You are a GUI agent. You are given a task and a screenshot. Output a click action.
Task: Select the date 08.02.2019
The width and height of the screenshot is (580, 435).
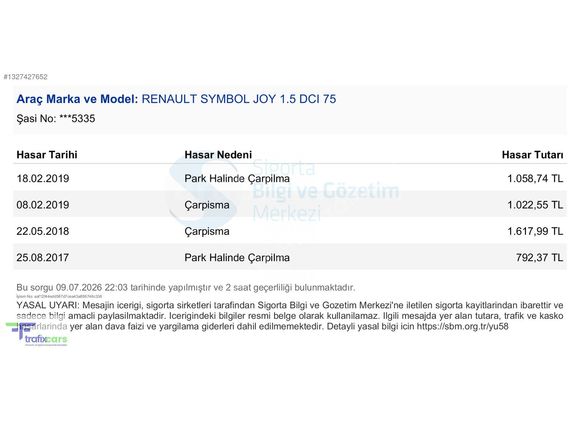[x=43, y=205]
